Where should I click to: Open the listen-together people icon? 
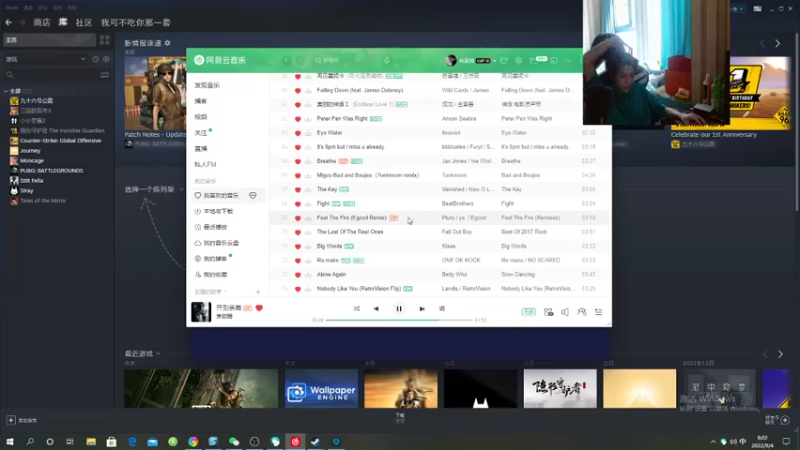(x=582, y=312)
